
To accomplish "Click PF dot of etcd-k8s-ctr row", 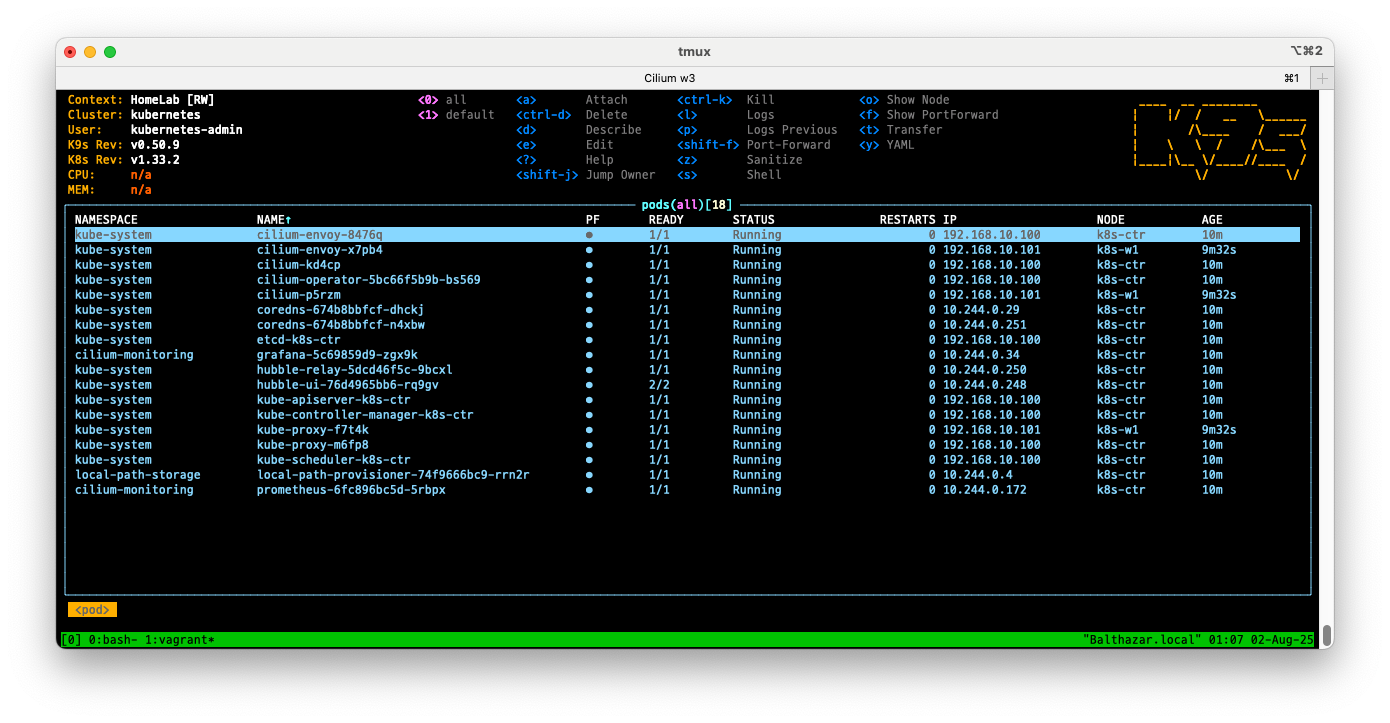I will 589,340.
